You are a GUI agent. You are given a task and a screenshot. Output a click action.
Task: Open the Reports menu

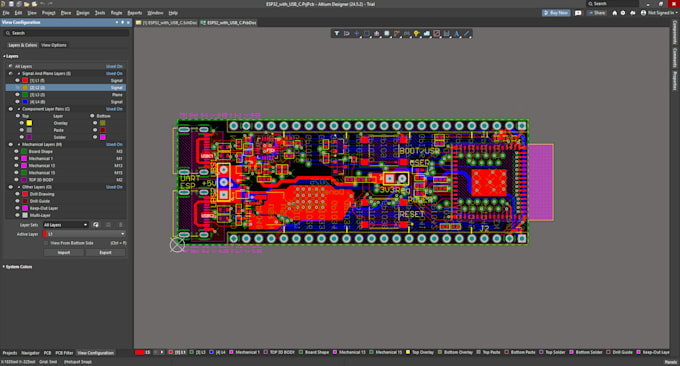134,13
